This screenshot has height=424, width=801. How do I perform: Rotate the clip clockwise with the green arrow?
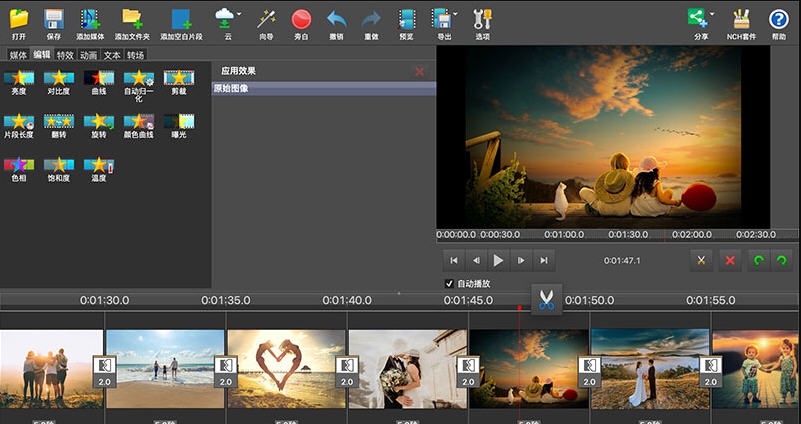coord(781,261)
